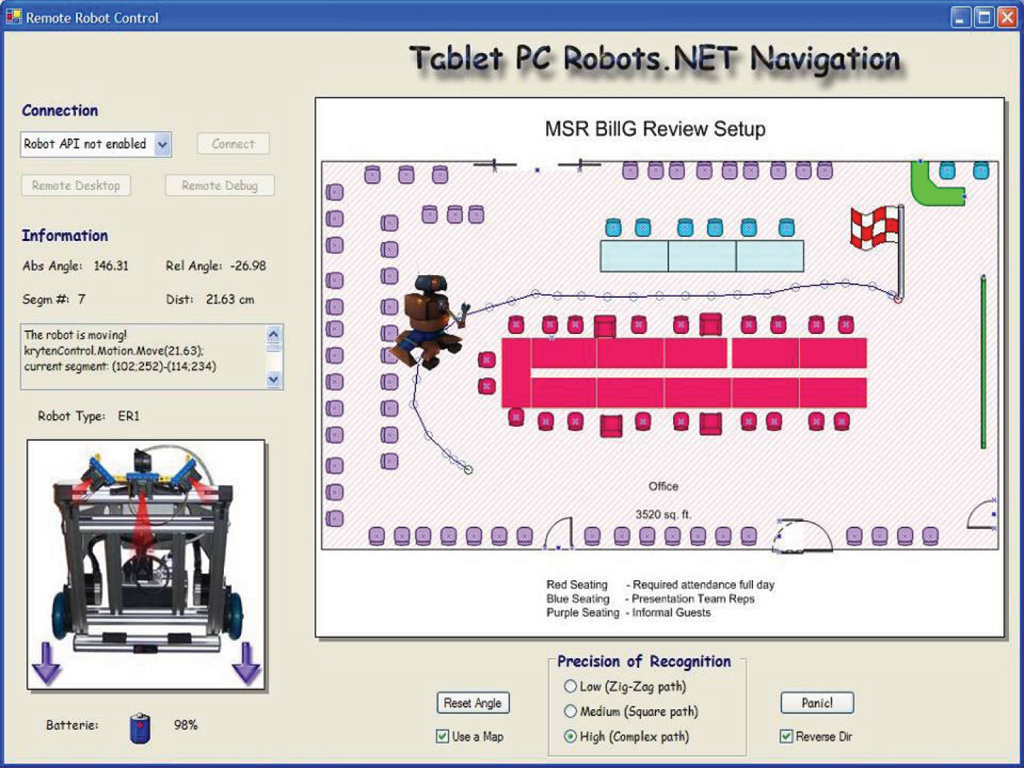This screenshot has width=1024, height=768.
Task: Click the Information section heading
Action: [x=65, y=236]
